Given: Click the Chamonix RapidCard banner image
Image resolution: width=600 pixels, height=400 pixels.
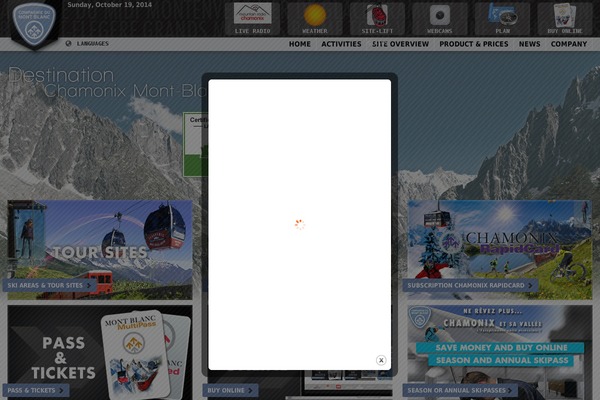Looking at the screenshot, I should click(500, 250).
